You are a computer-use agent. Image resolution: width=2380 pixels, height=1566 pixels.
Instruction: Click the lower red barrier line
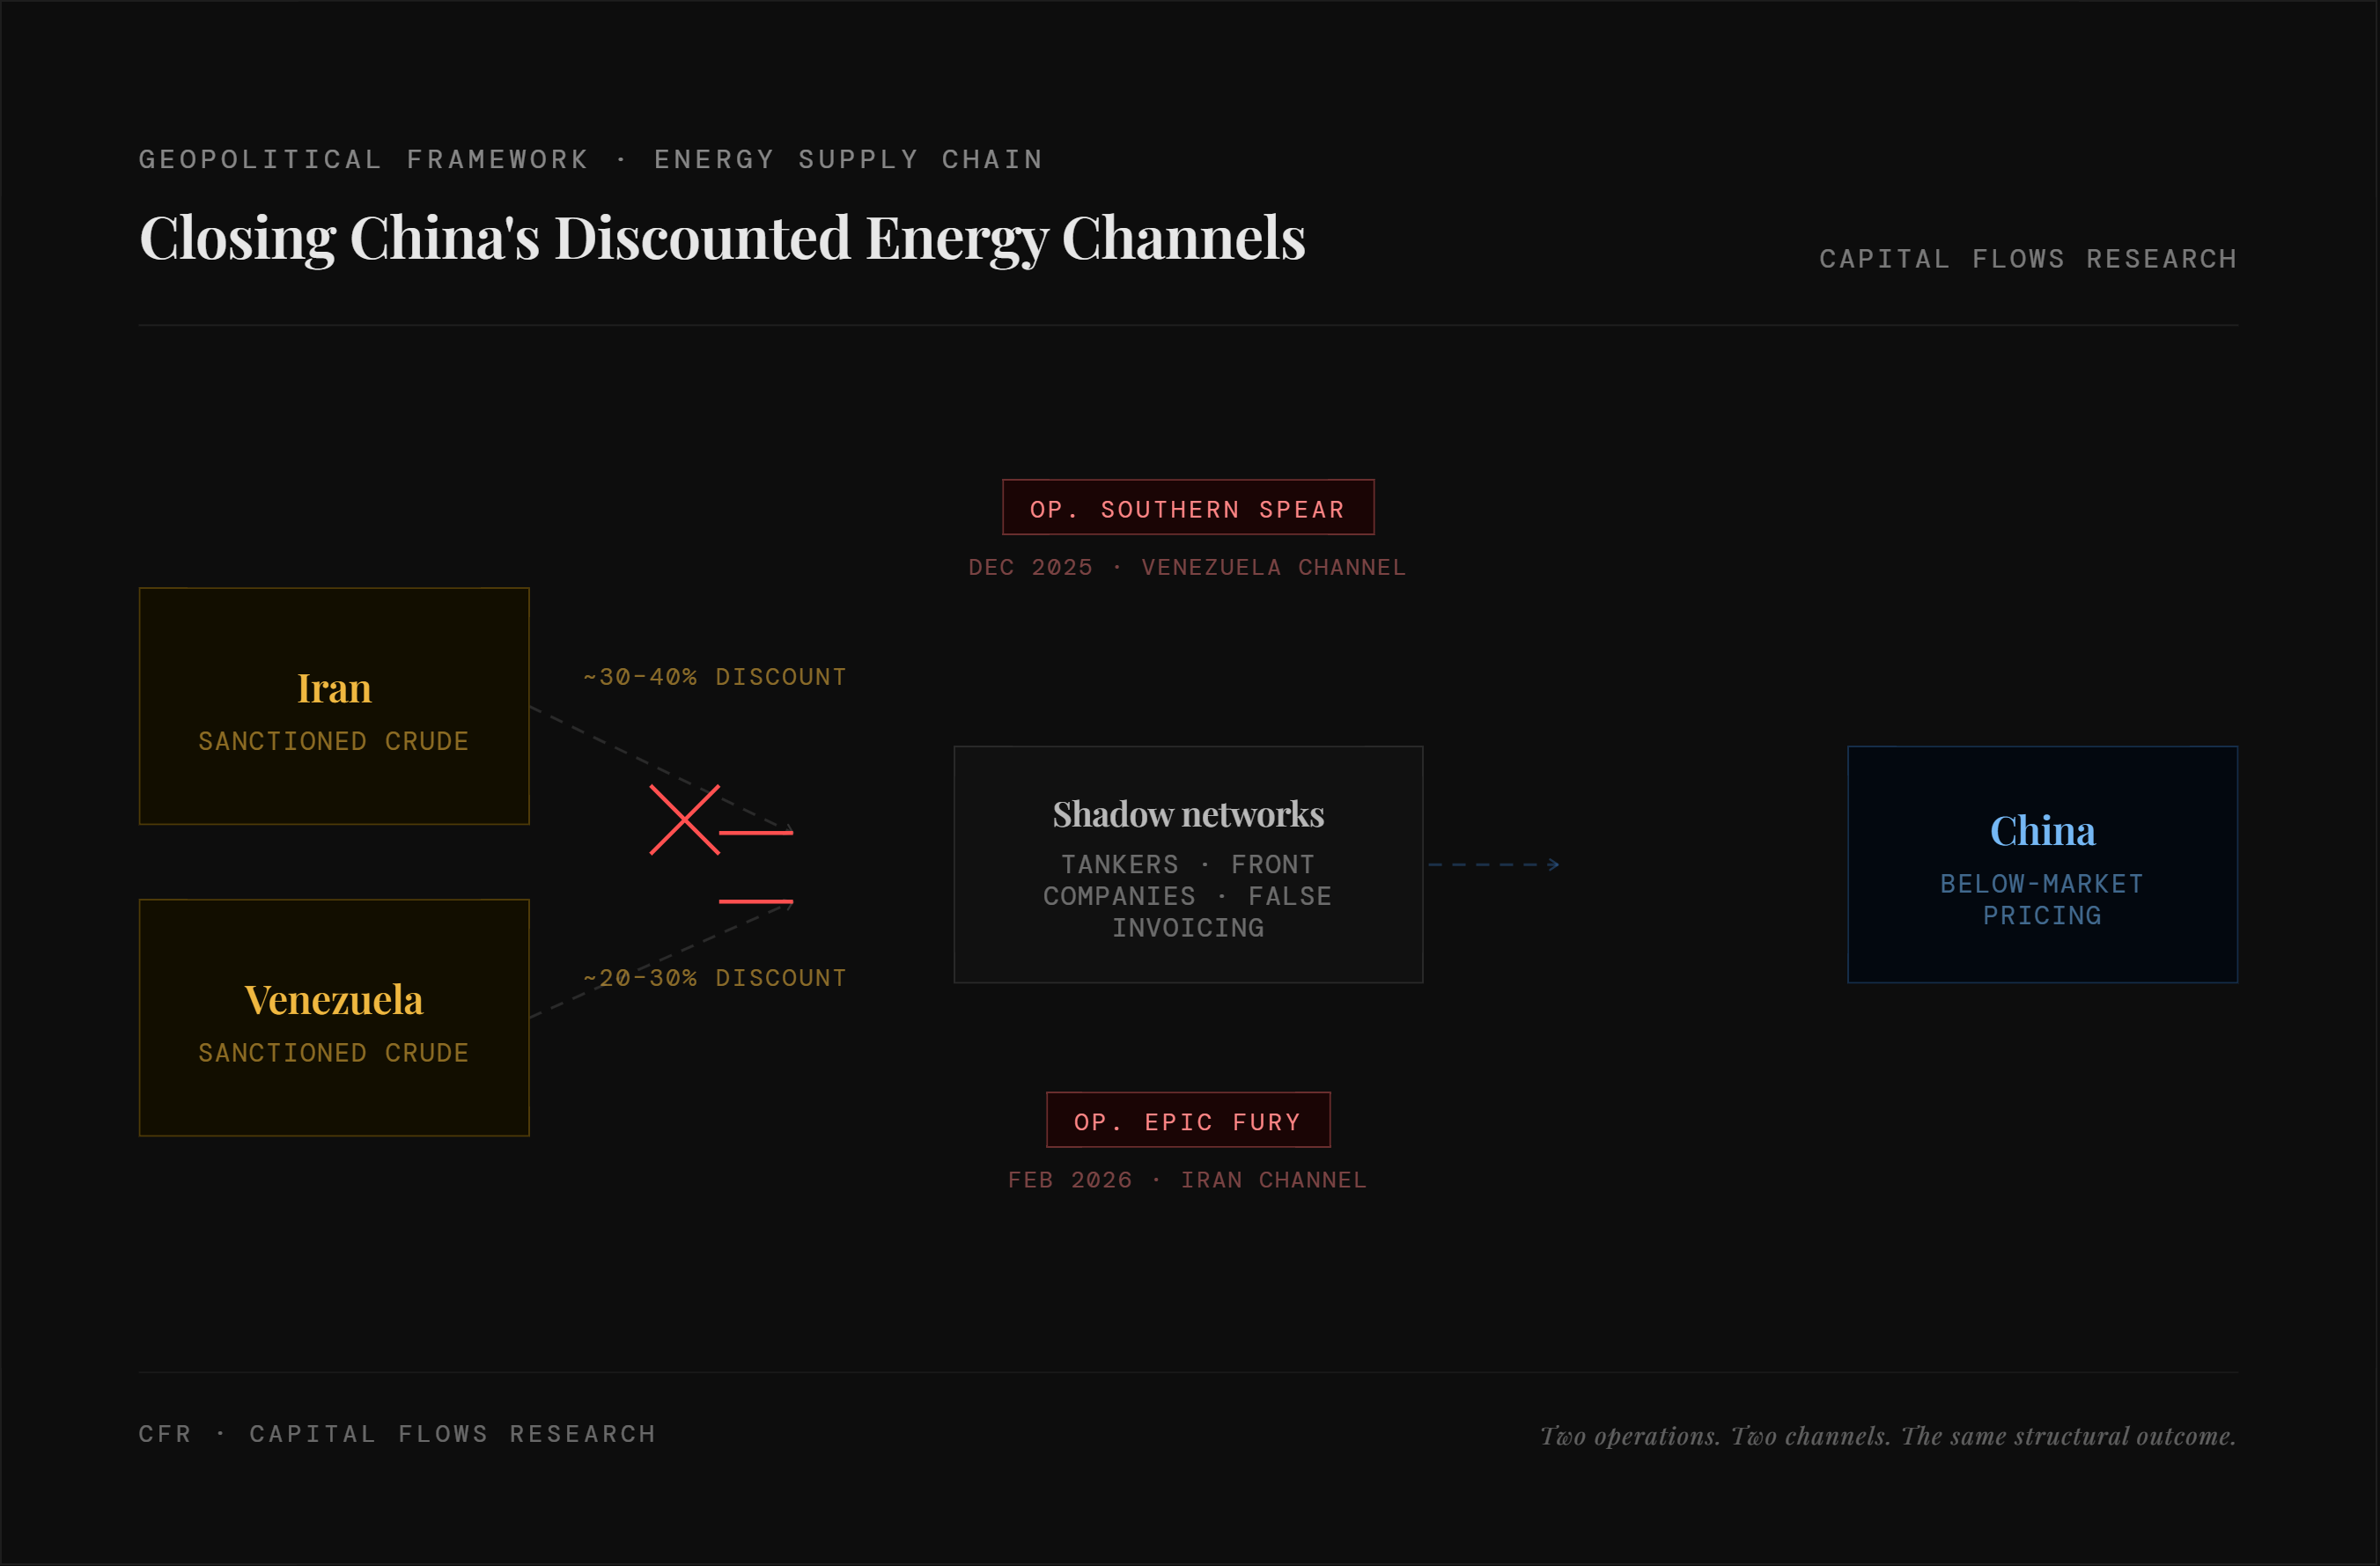pyautogui.click(x=756, y=901)
